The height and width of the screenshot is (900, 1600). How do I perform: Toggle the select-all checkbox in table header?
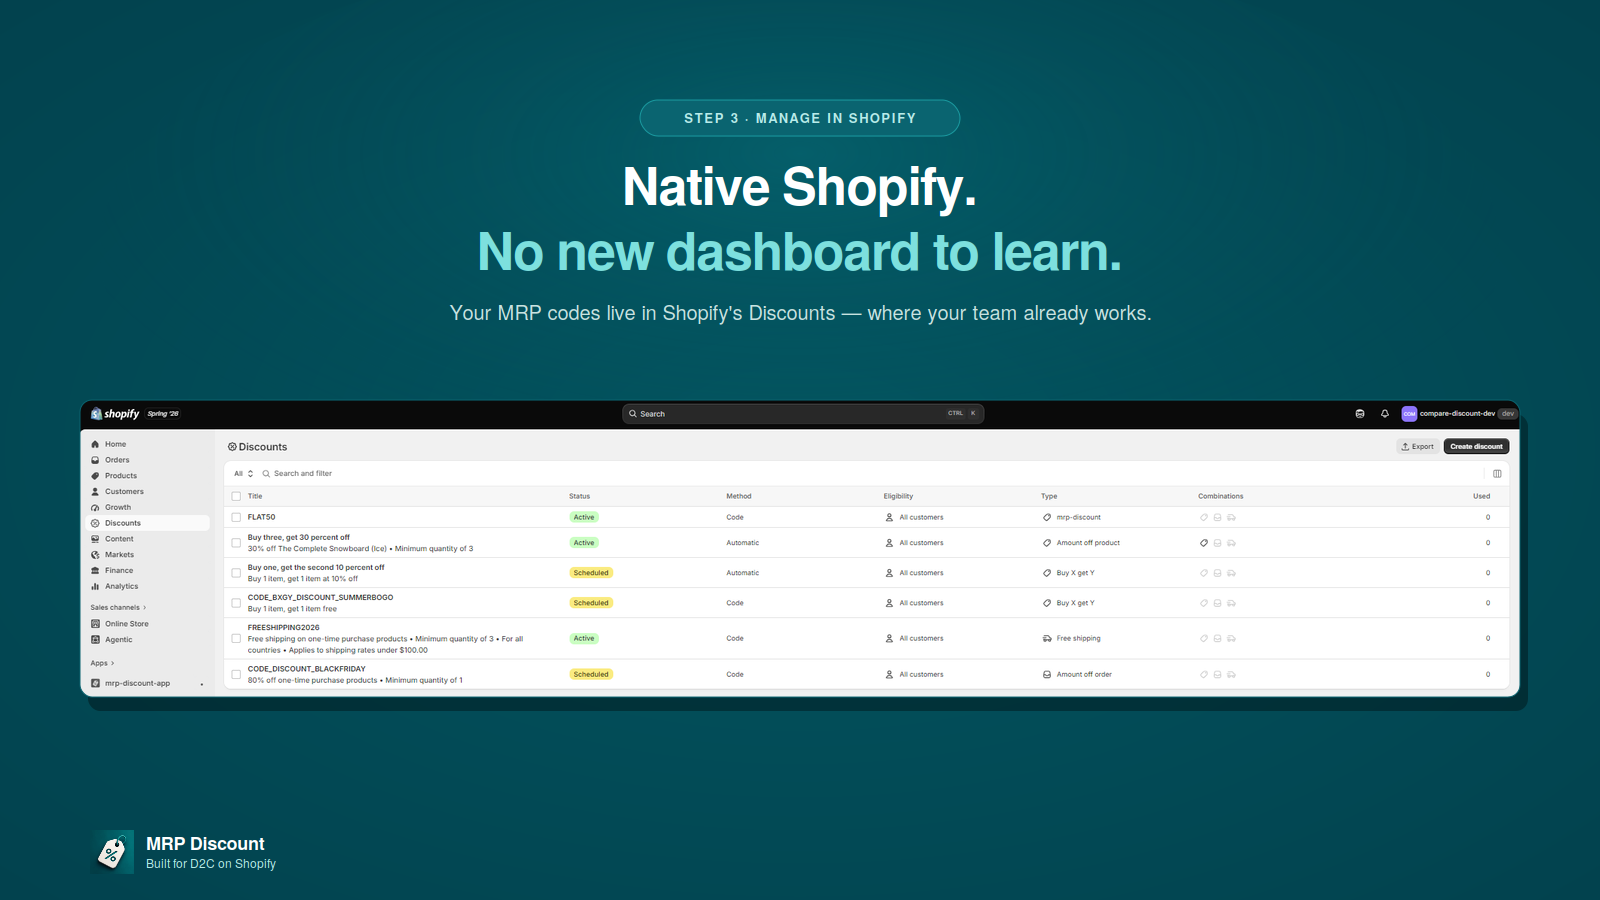(x=236, y=496)
